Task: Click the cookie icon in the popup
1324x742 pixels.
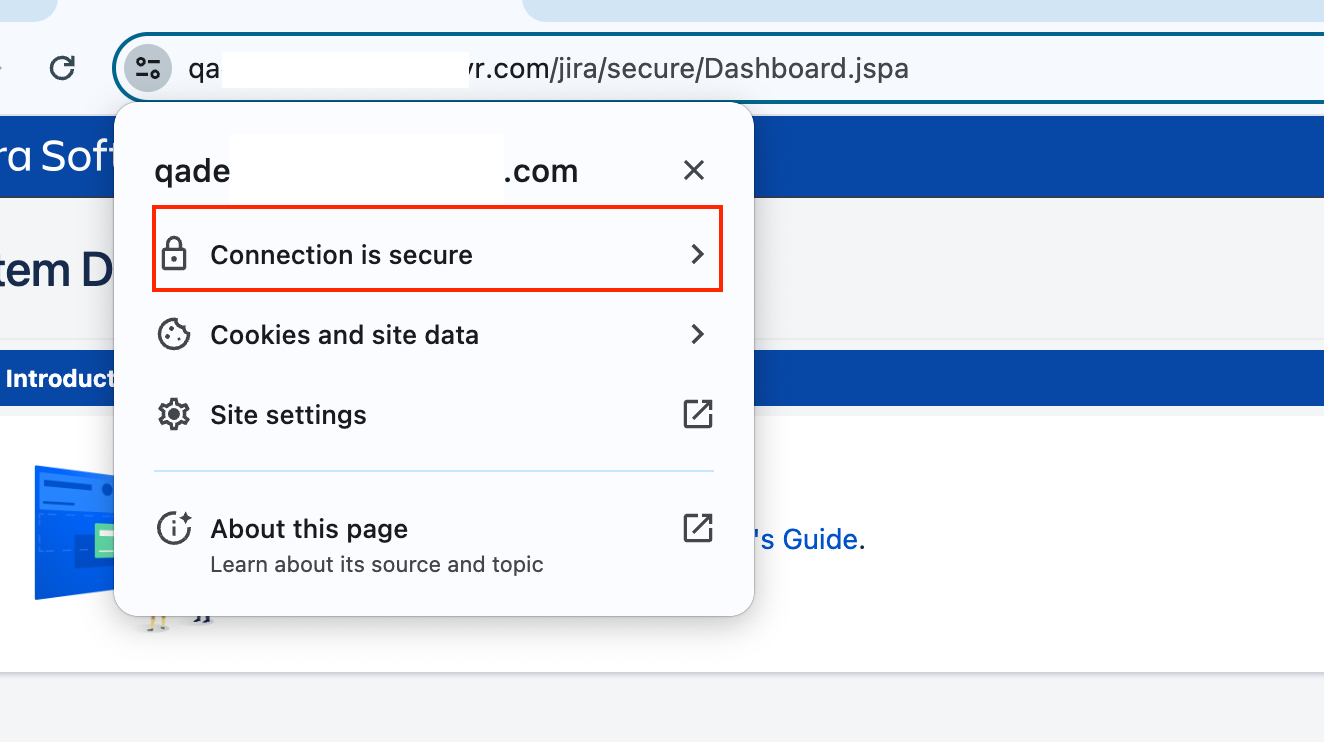Action: coord(175,334)
